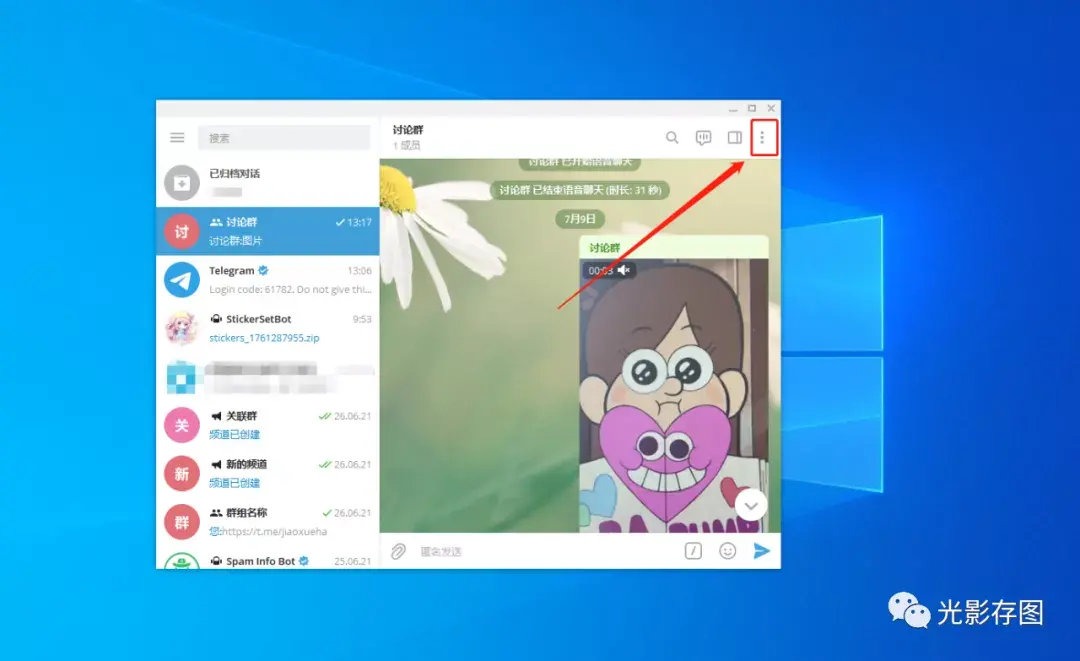Minimize the Telegram window
This screenshot has height=661, width=1080.
[x=733, y=109]
